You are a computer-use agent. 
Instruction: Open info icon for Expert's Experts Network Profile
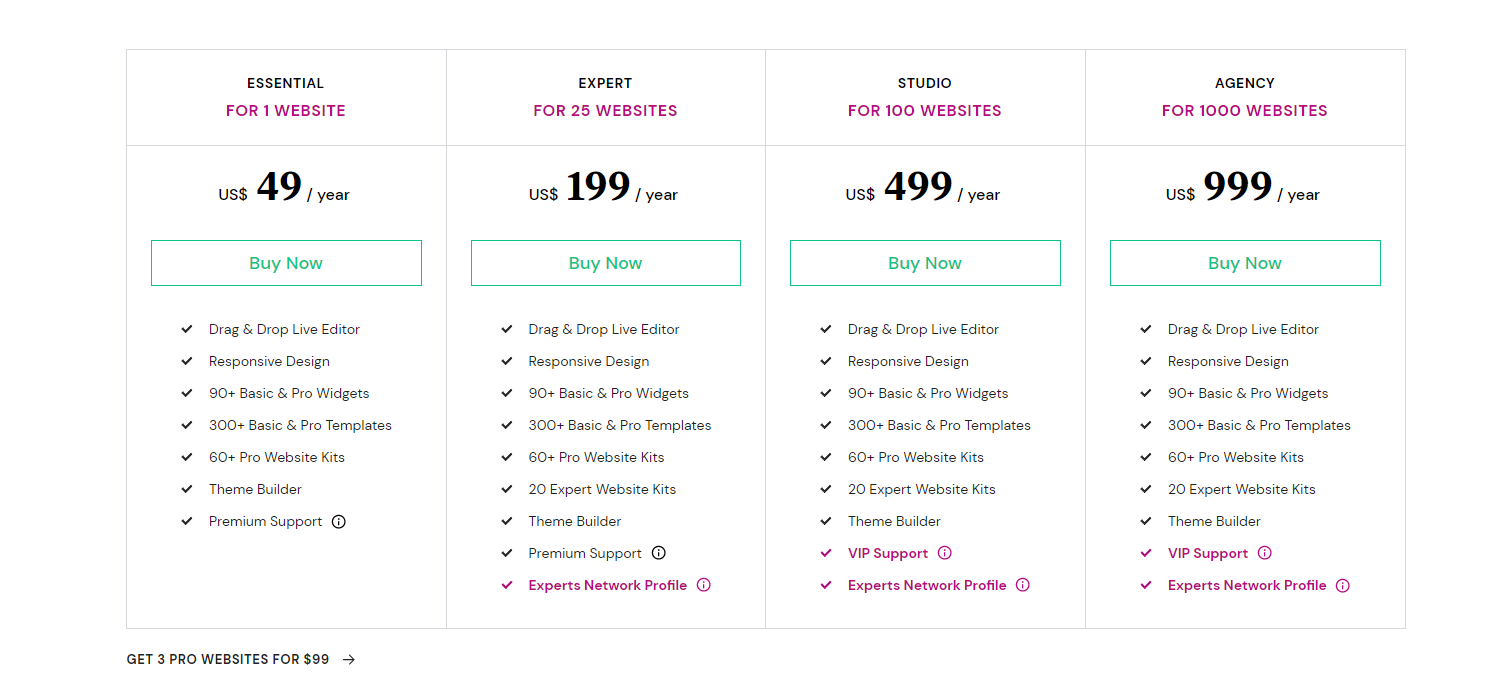[x=703, y=585]
